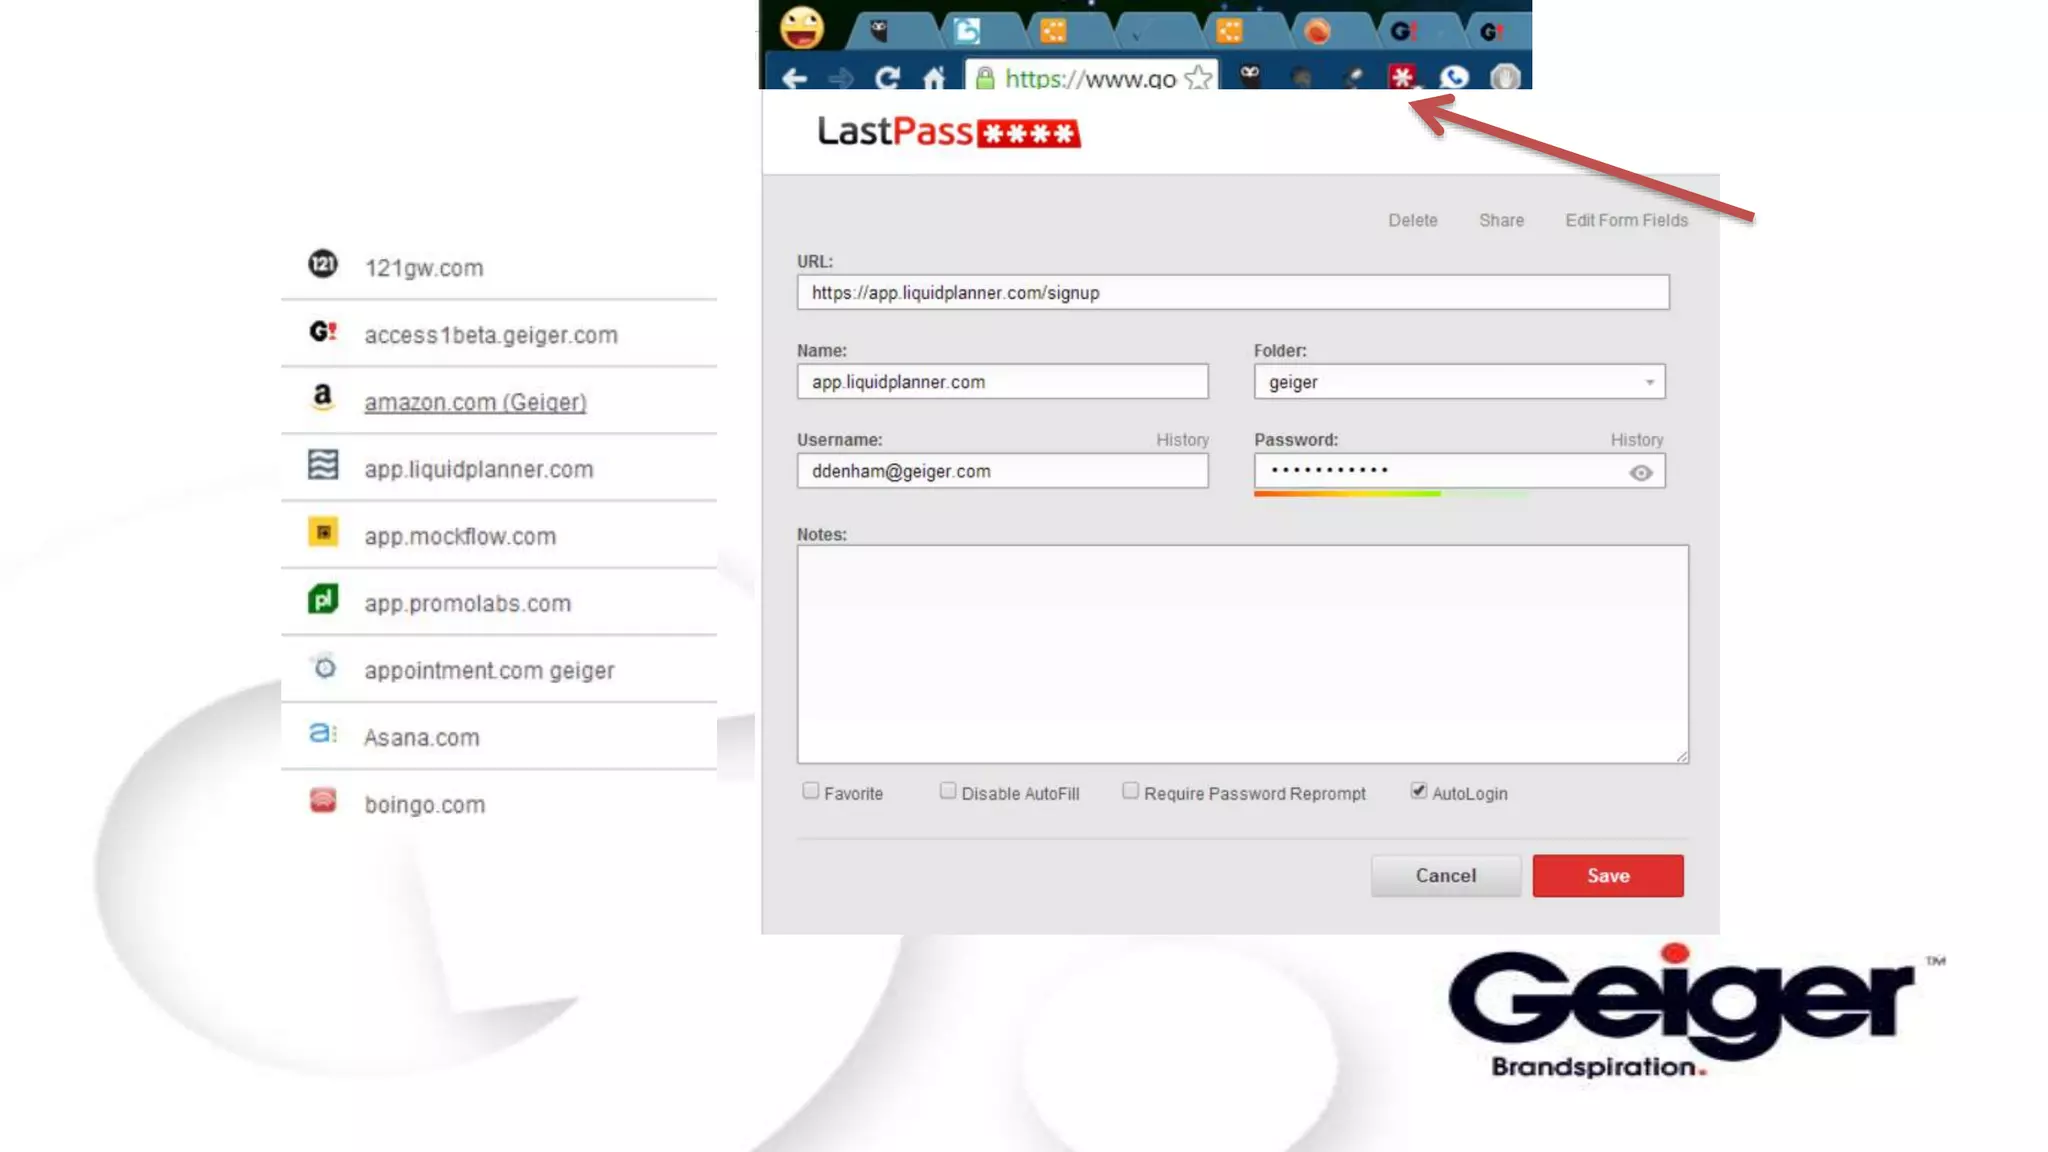Select the app.liquidplanner.com entry in the site list

(x=478, y=469)
